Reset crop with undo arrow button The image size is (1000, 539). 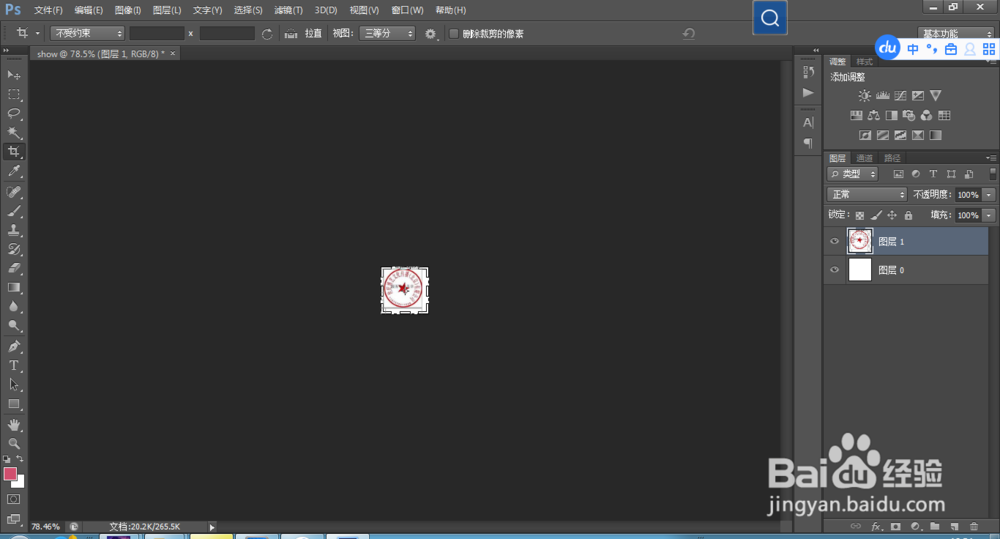(688, 34)
